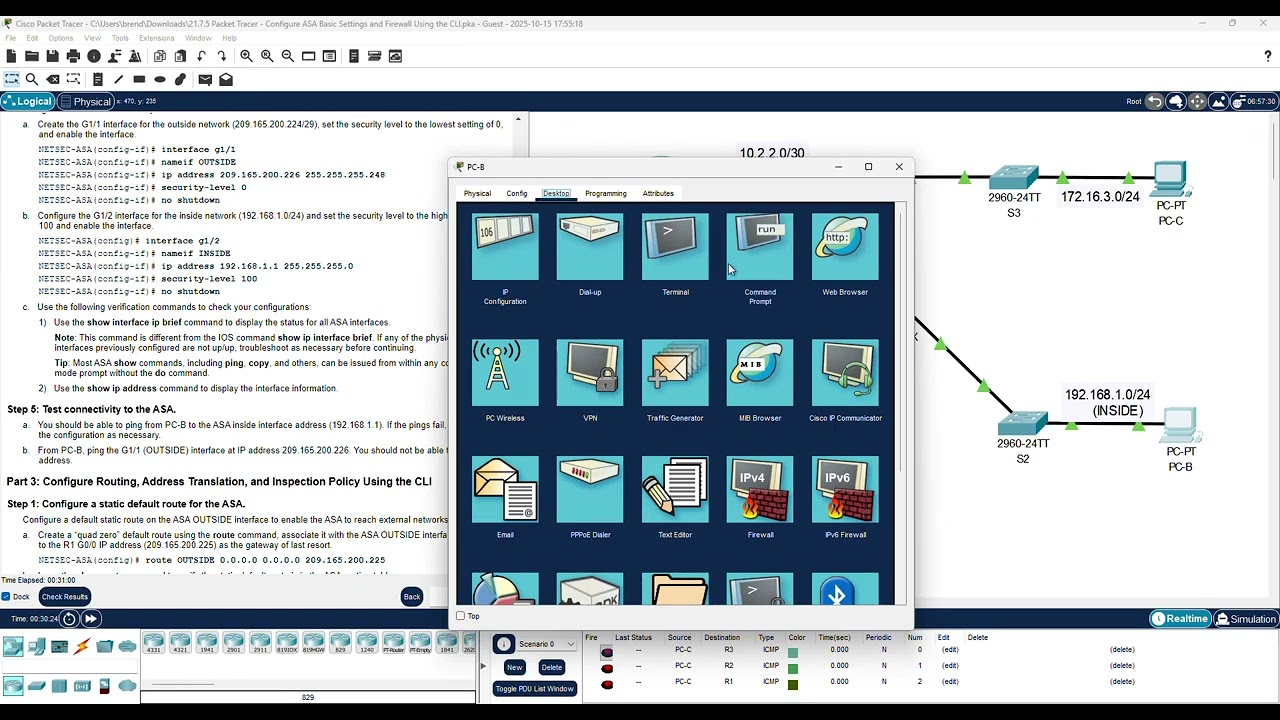Choose the 2911 router device

pyautogui.click(x=260, y=643)
